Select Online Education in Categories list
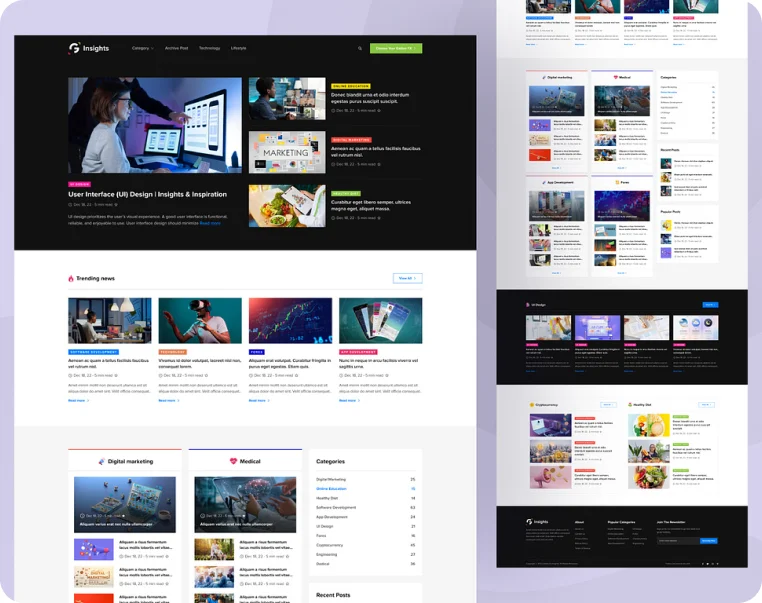 click(333, 488)
